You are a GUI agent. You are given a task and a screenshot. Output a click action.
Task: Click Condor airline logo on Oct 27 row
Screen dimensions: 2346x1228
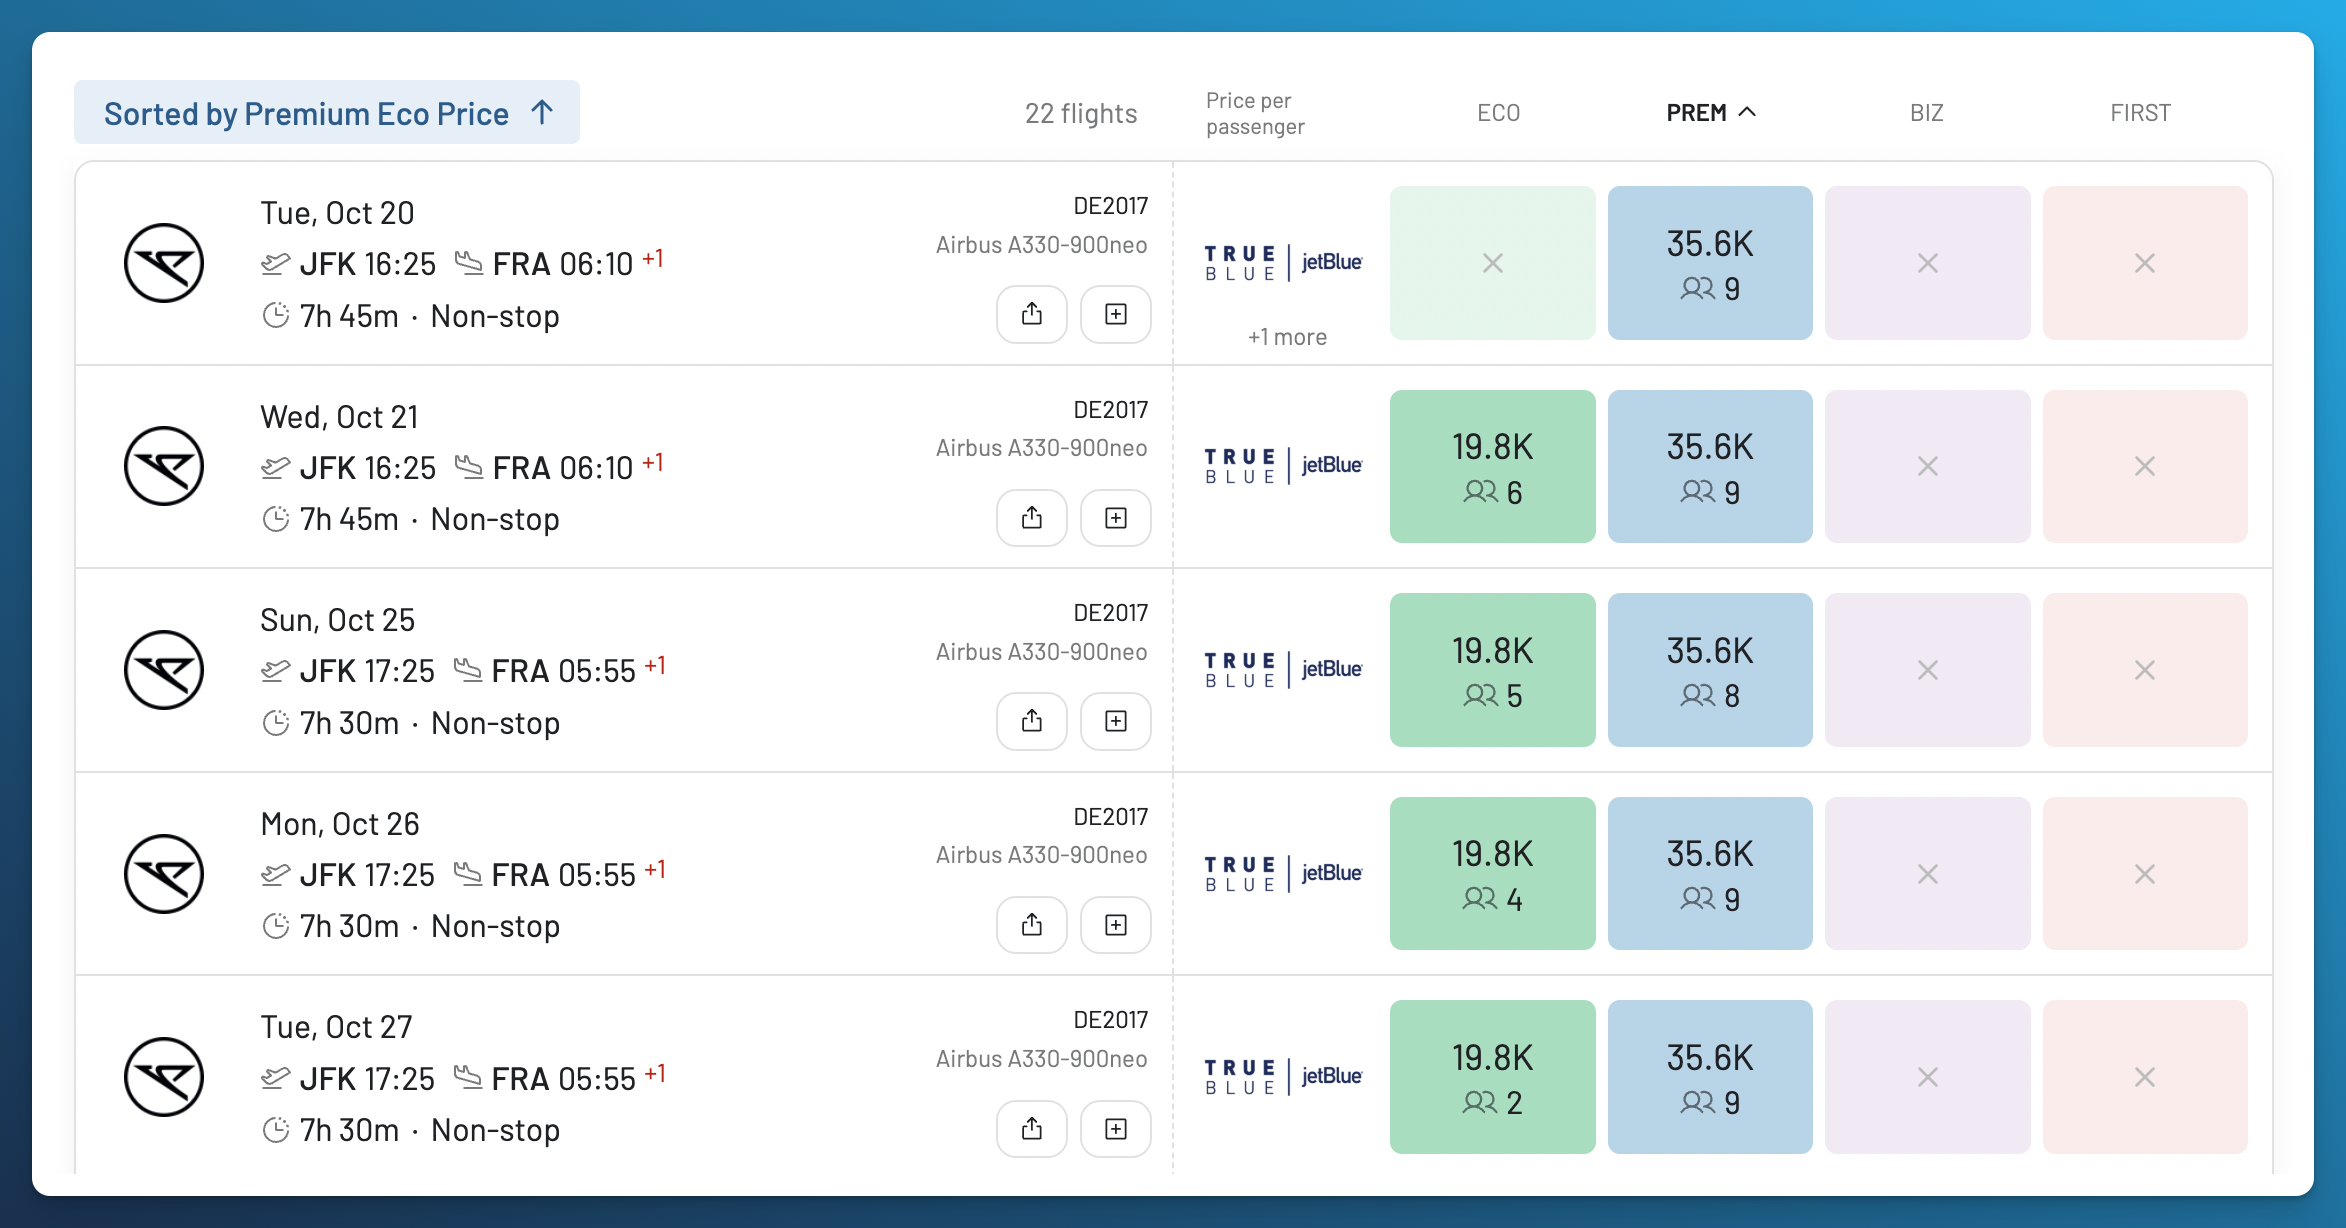[x=164, y=1077]
